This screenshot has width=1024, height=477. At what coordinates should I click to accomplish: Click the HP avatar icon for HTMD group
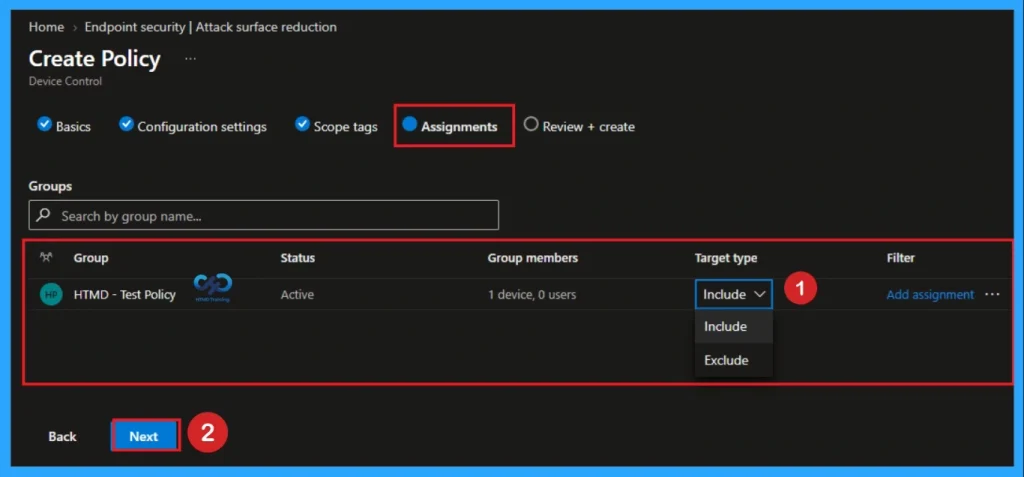pyautogui.click(x=51, y=295)
